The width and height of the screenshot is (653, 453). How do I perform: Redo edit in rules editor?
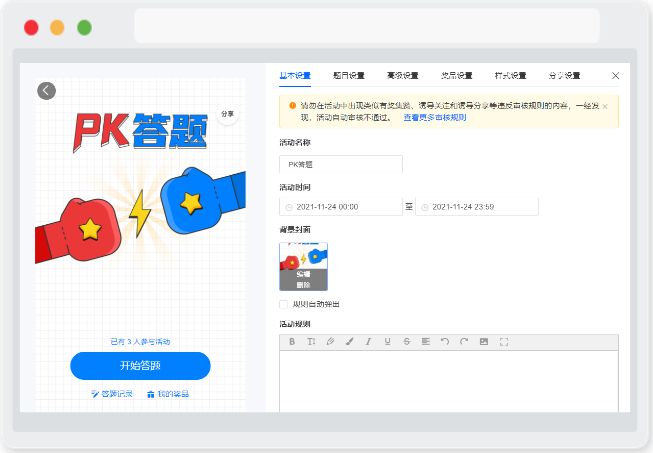pyautogui.click(x=464, y=342)
